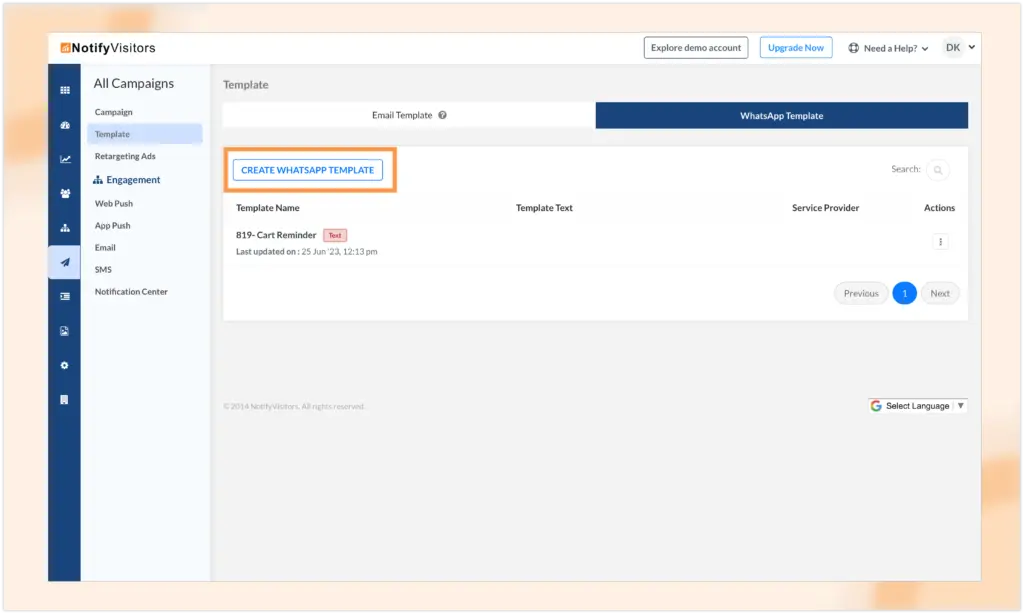Go to page 1 in pagination

click(x=904, y=293)
